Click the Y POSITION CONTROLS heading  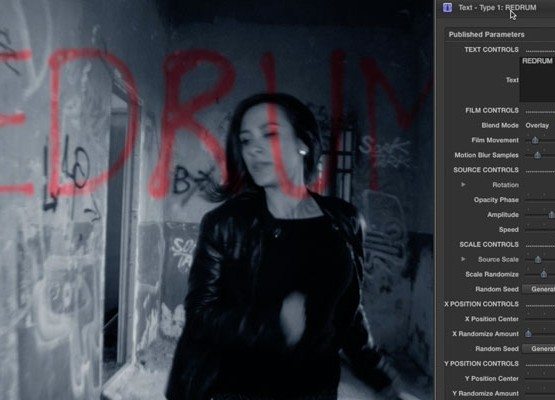click(481, 364)
